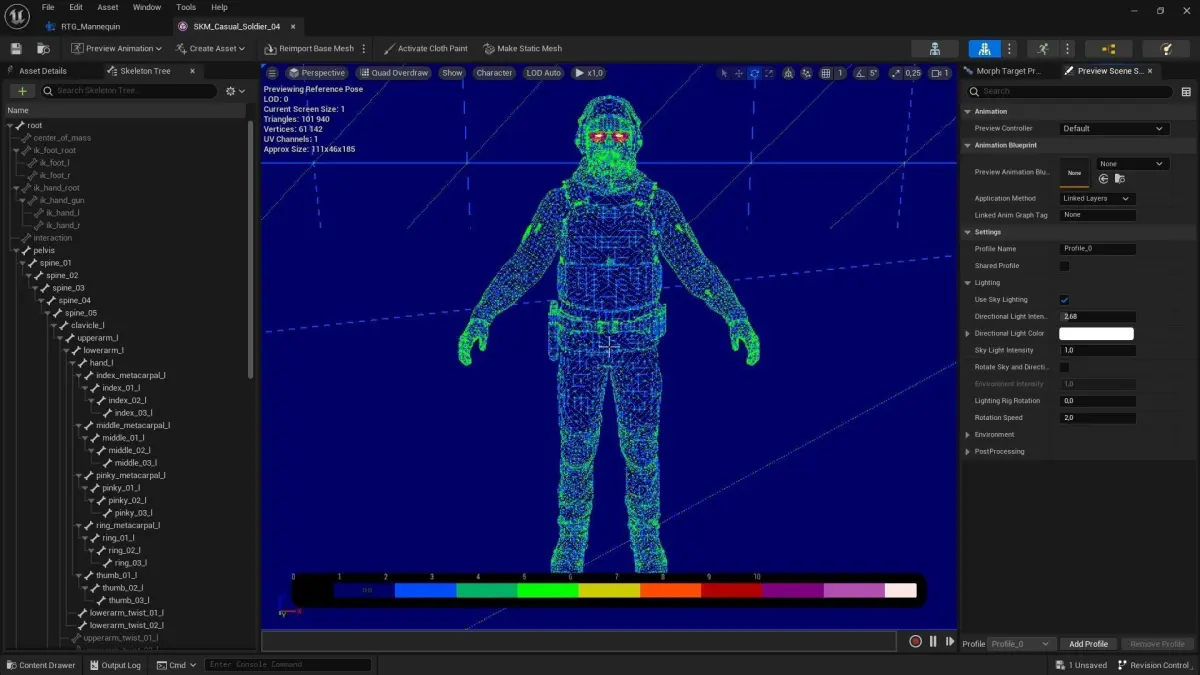The width and height of the screenshot is (1200, 675).
Task: Open the Content Drawer
Action: click(x=40, y=665)
